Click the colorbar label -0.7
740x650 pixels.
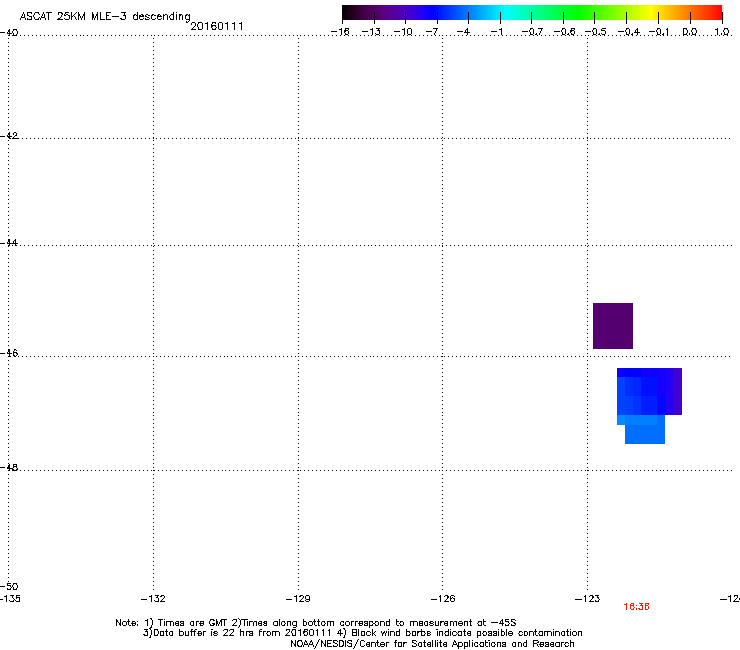click(532, 32)
